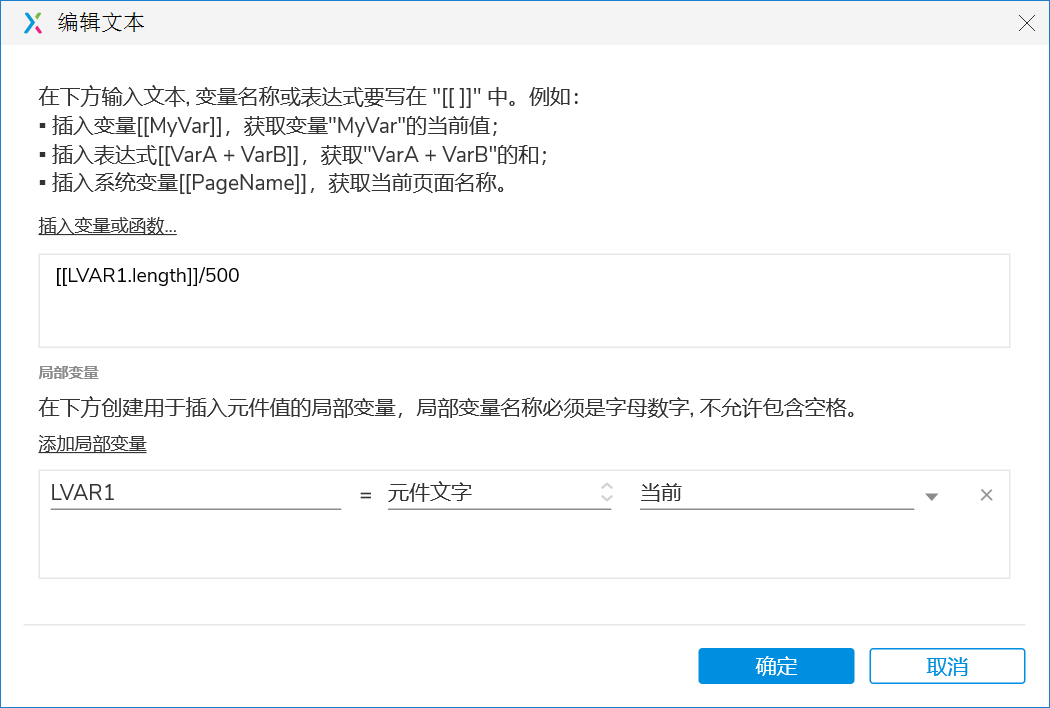Close the 编辑文本 dialog window

(x=1026, y=23)
